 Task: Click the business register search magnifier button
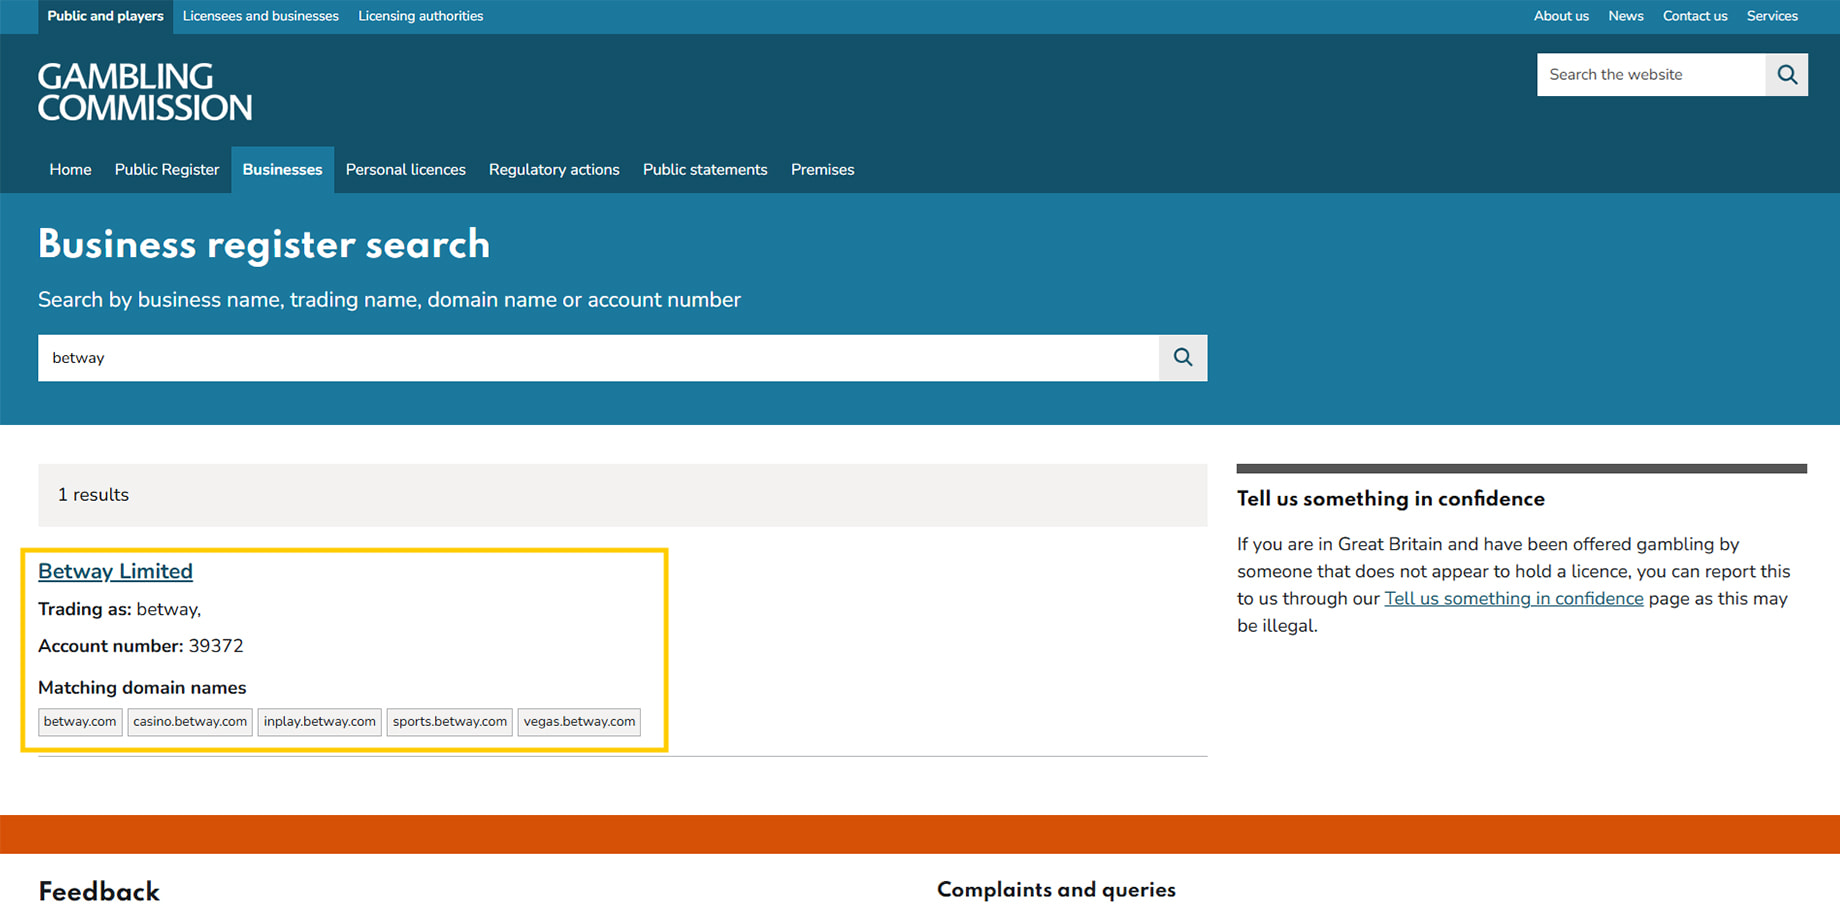coord(1183,358)
